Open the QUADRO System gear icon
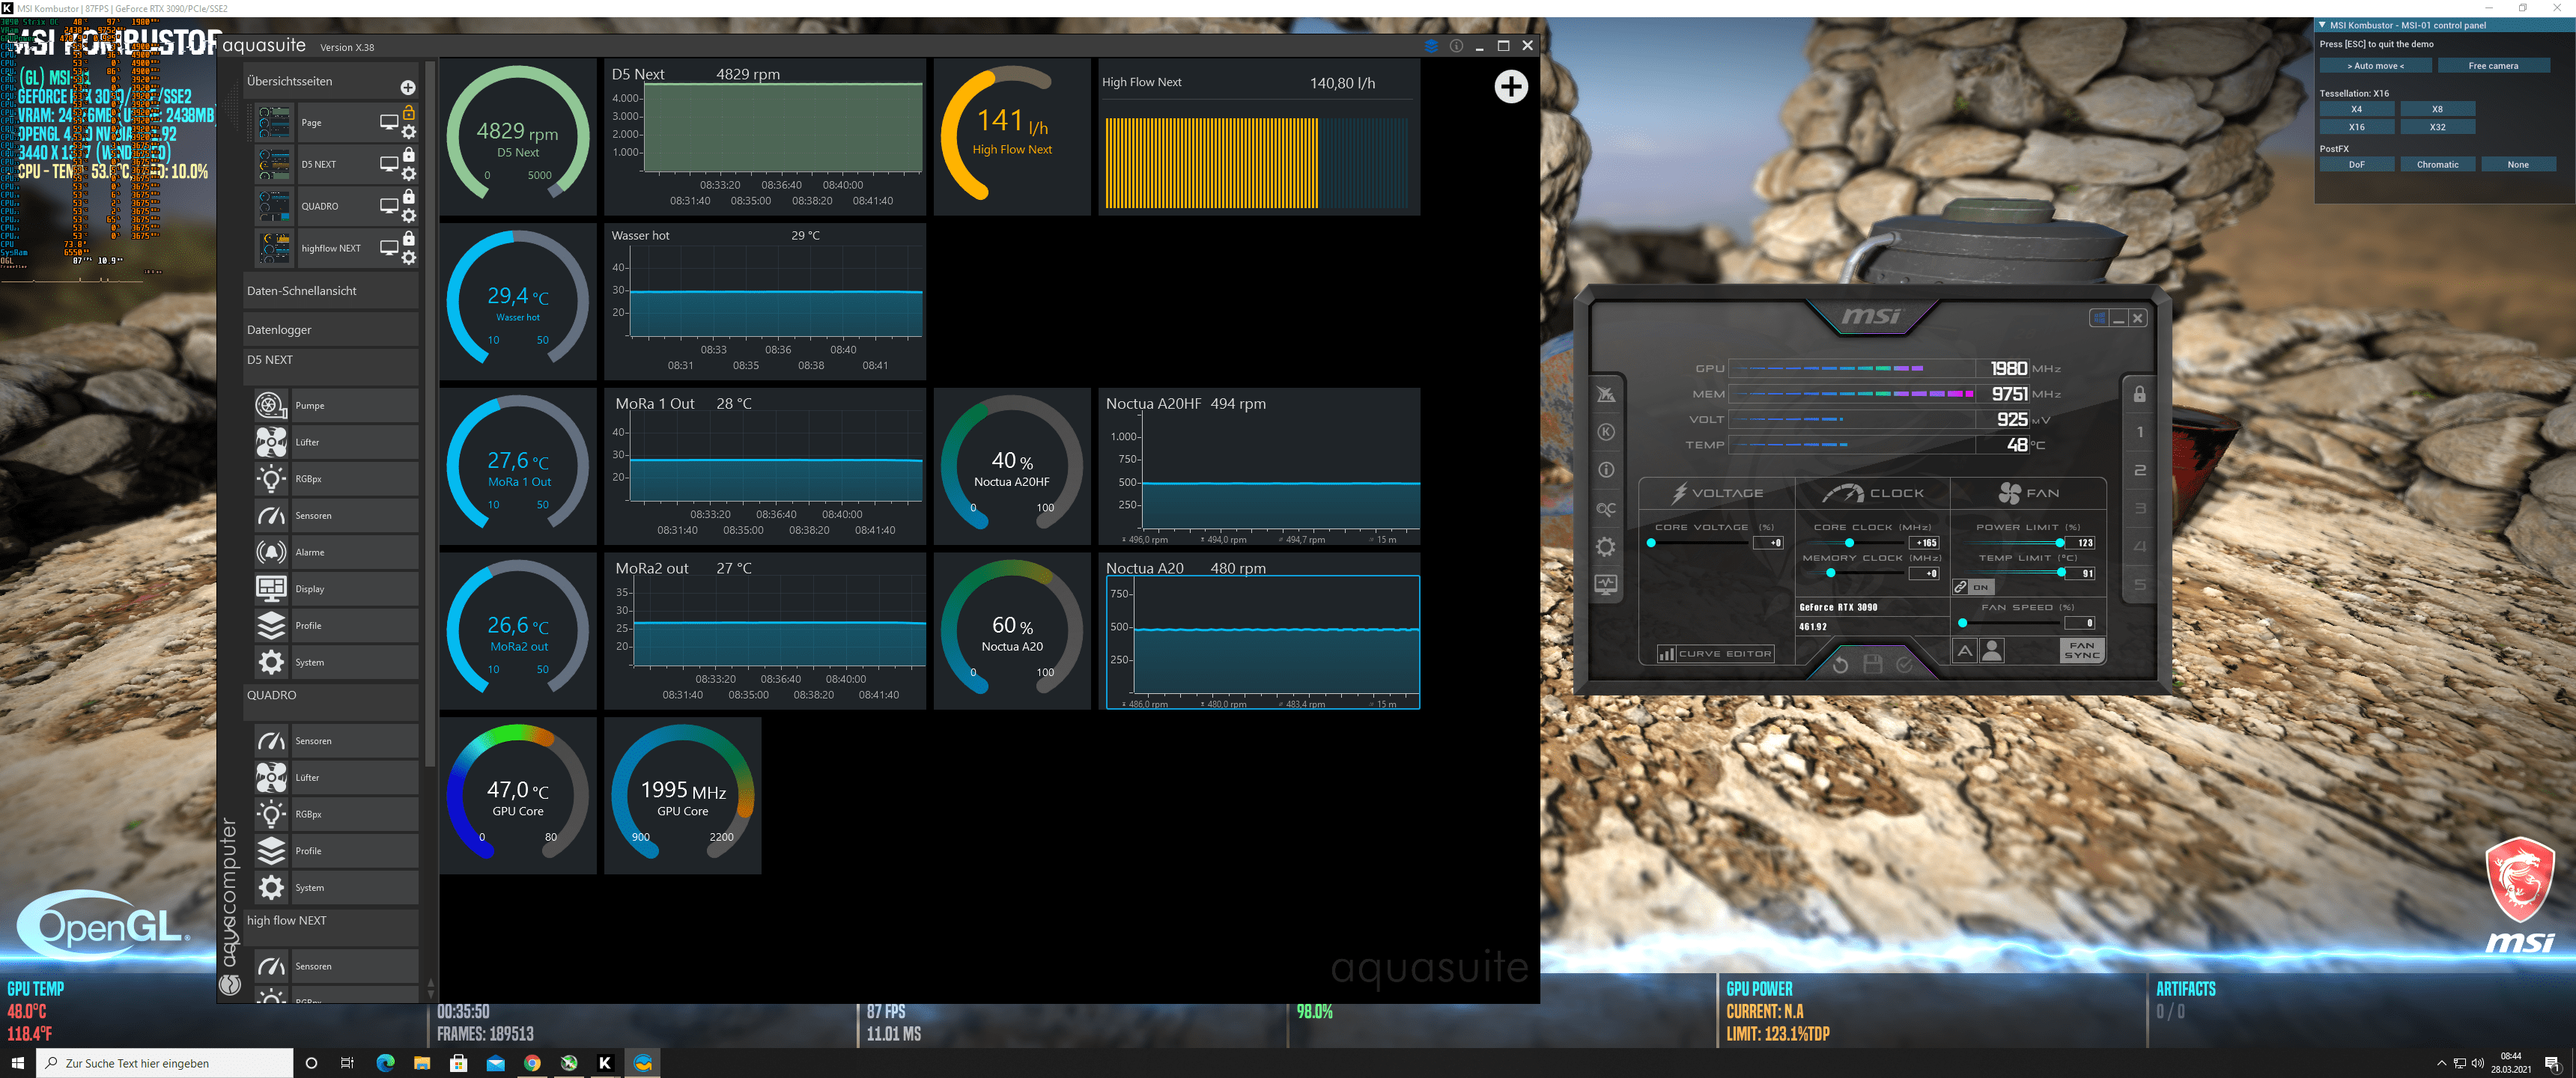This screenshot has height=1078, width=2576. click(271, 888)
